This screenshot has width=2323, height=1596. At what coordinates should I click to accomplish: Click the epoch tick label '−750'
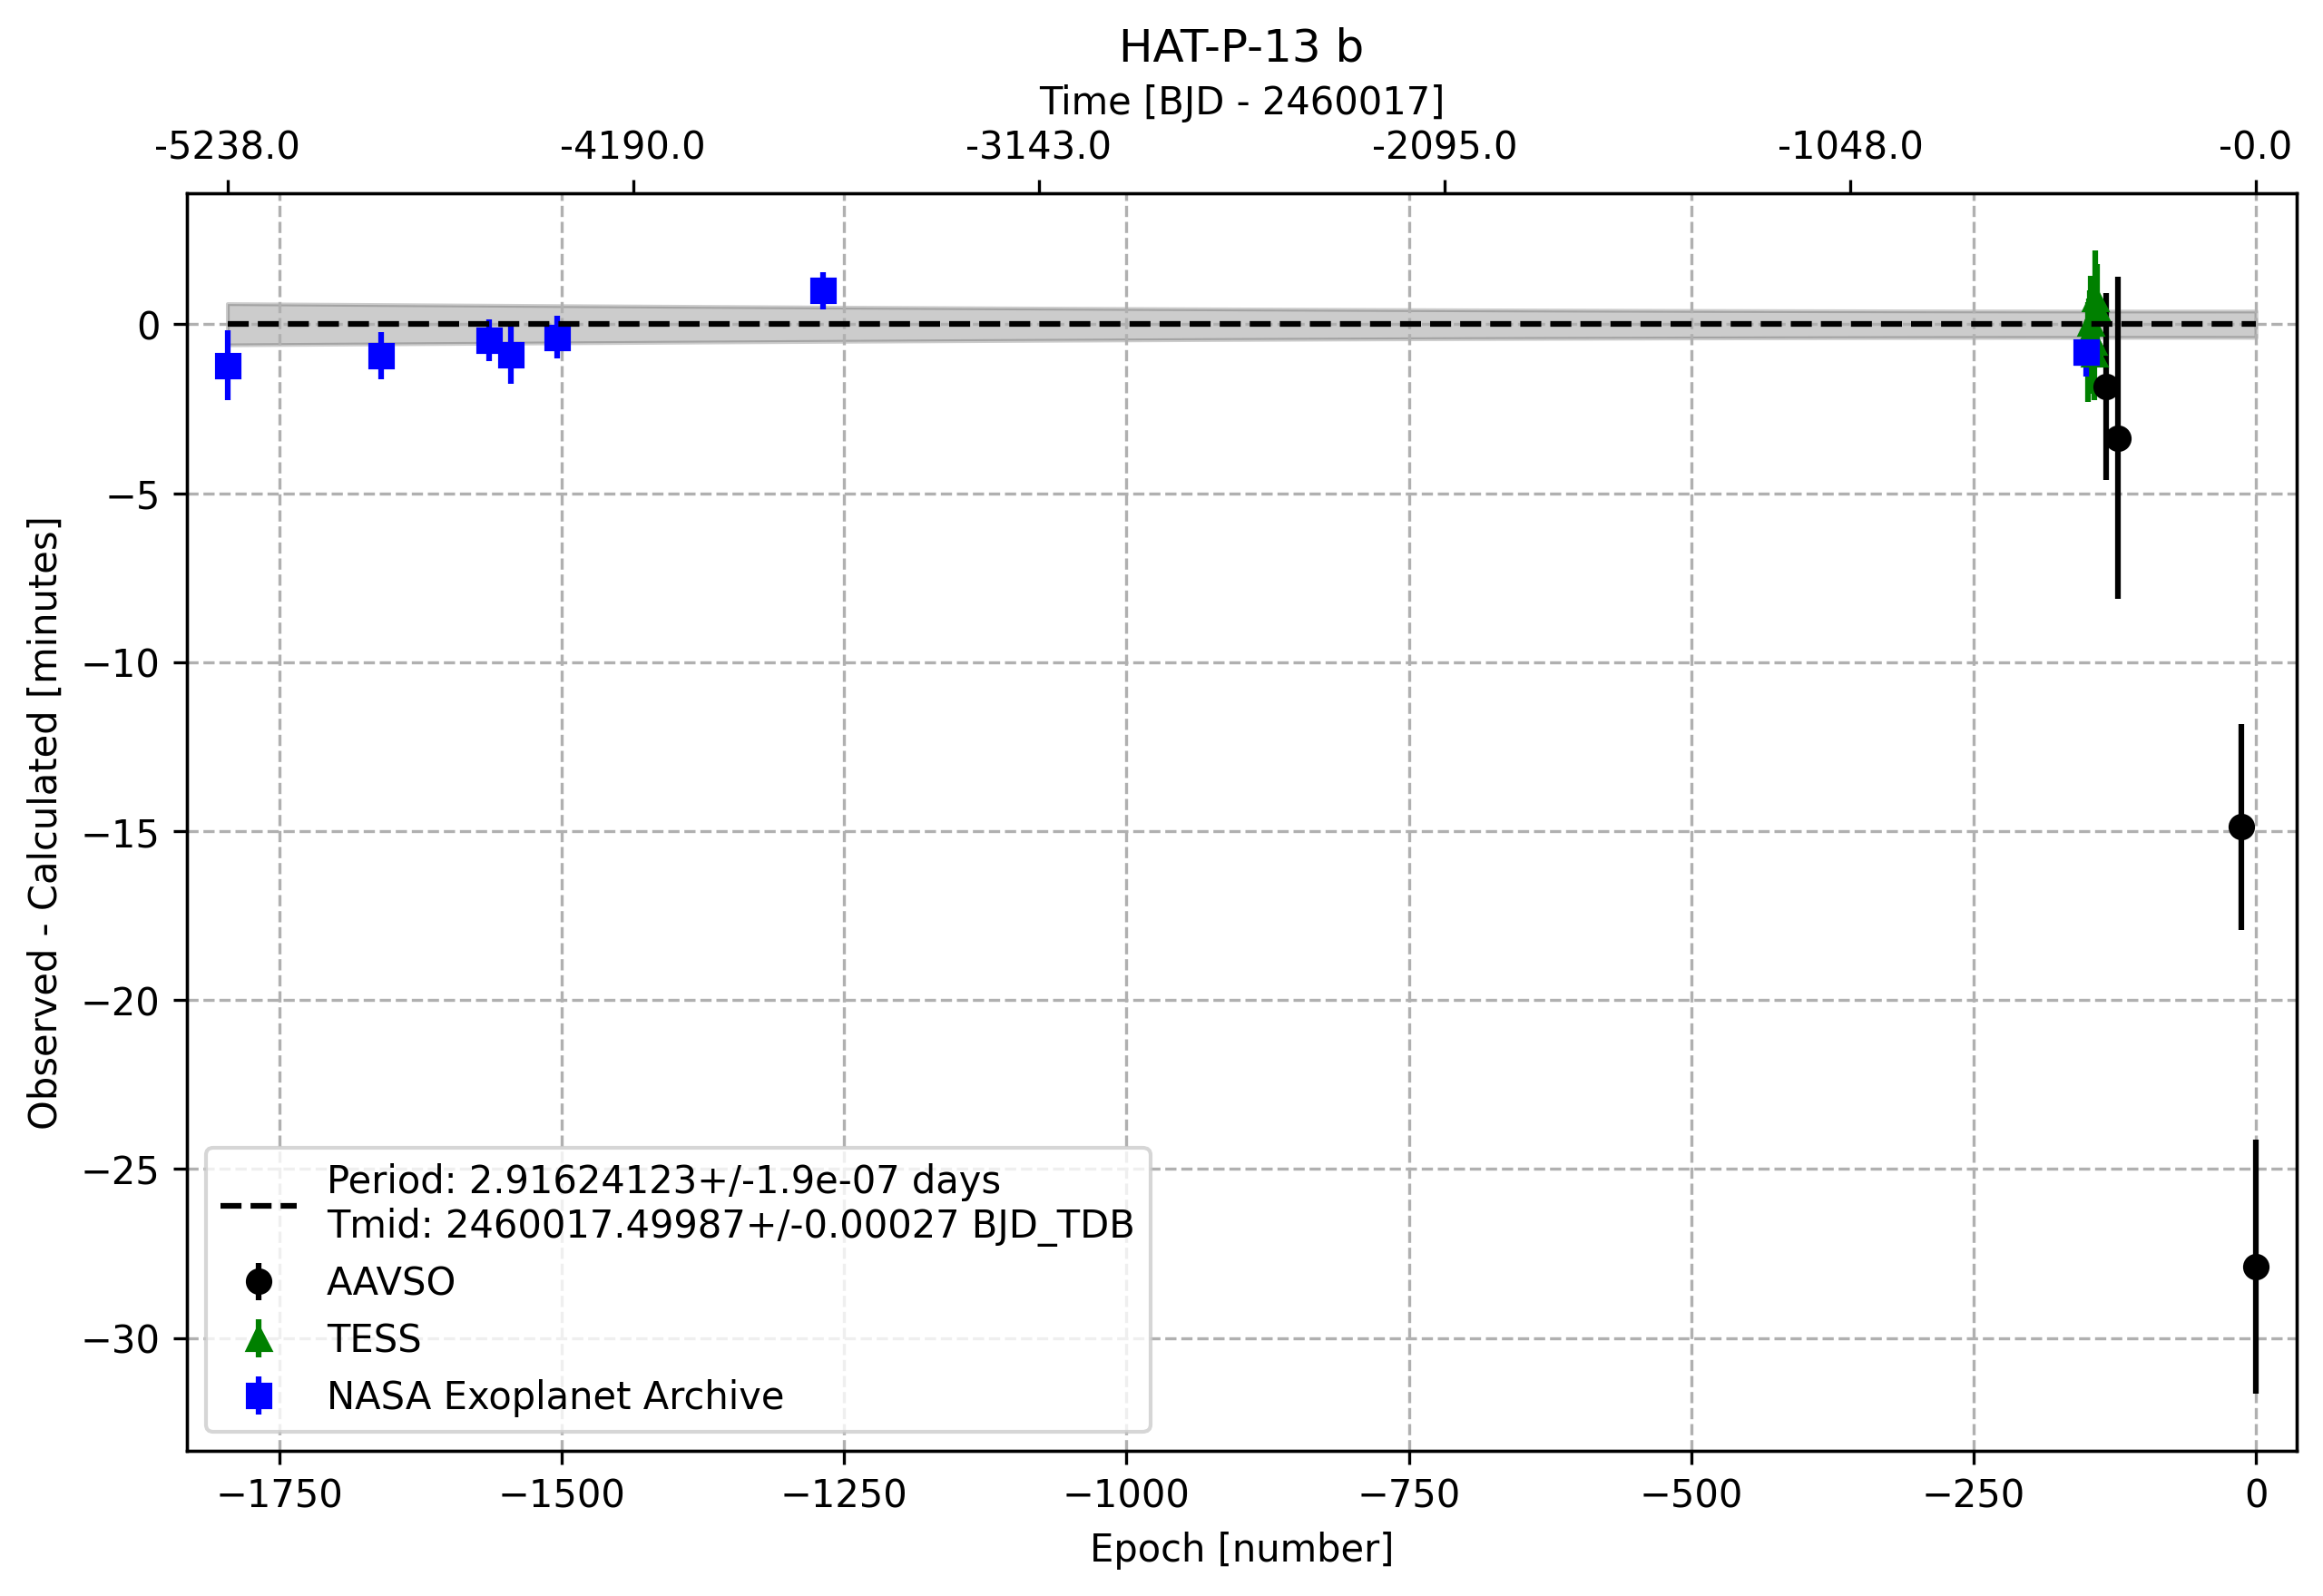(1410, 1494)
